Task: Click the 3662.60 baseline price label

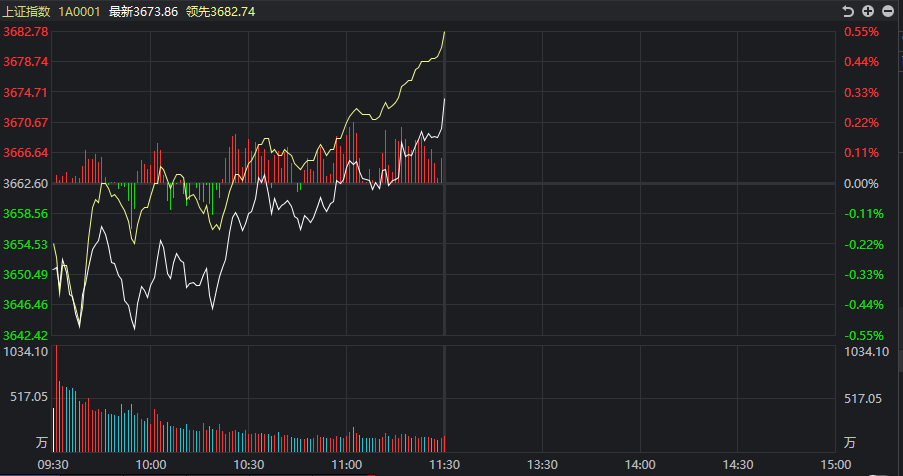Action: [x=26, y=184]
